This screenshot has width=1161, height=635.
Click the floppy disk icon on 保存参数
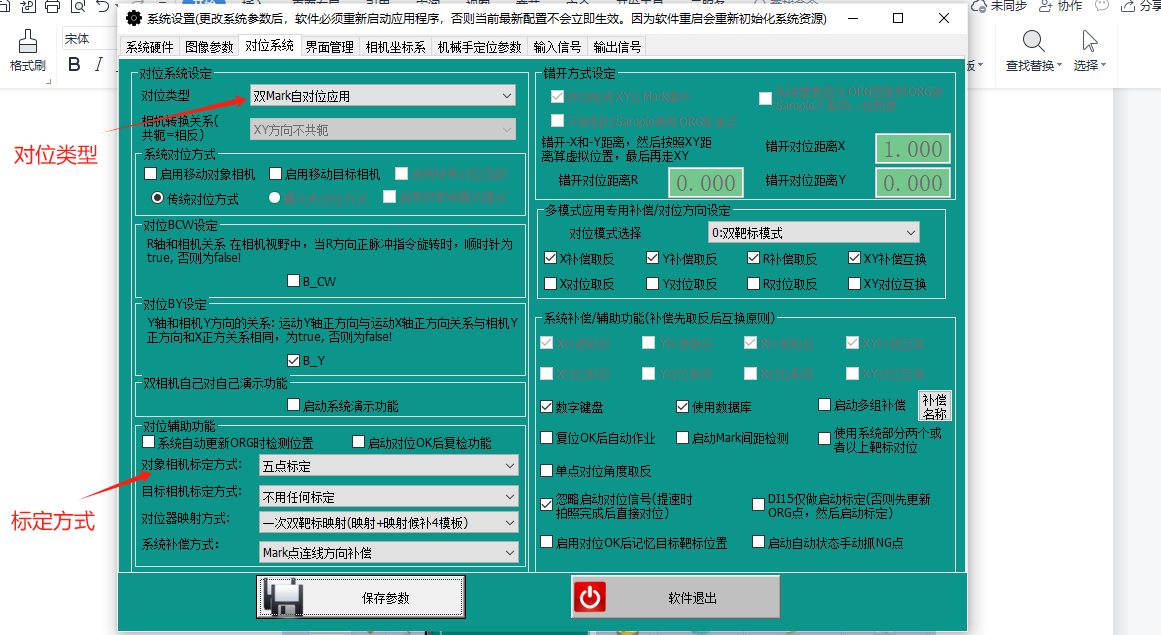point(283,597)
